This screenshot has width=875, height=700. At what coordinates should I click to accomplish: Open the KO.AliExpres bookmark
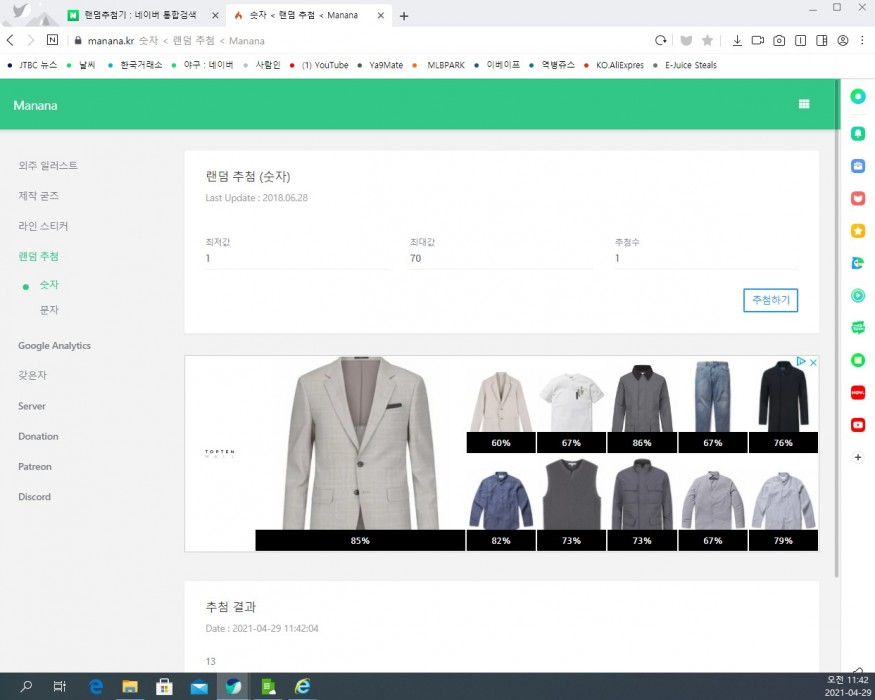(x=614, y=65)
